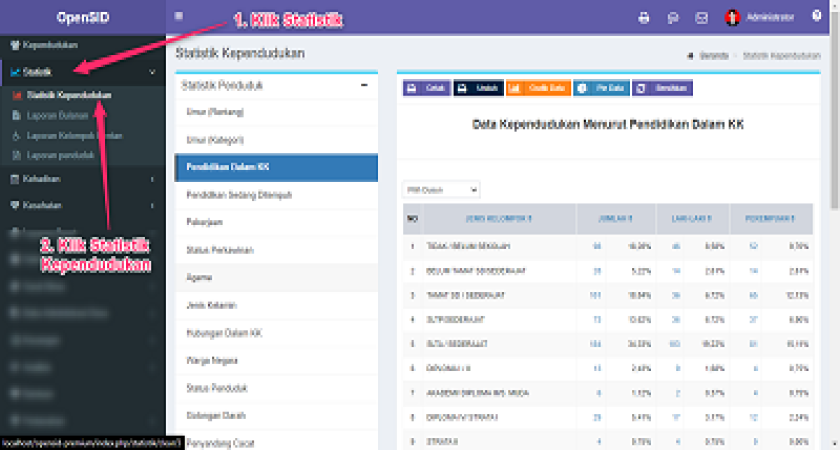
Task: Toggle the sidebar hamburger menu
Action: [178, 16]
